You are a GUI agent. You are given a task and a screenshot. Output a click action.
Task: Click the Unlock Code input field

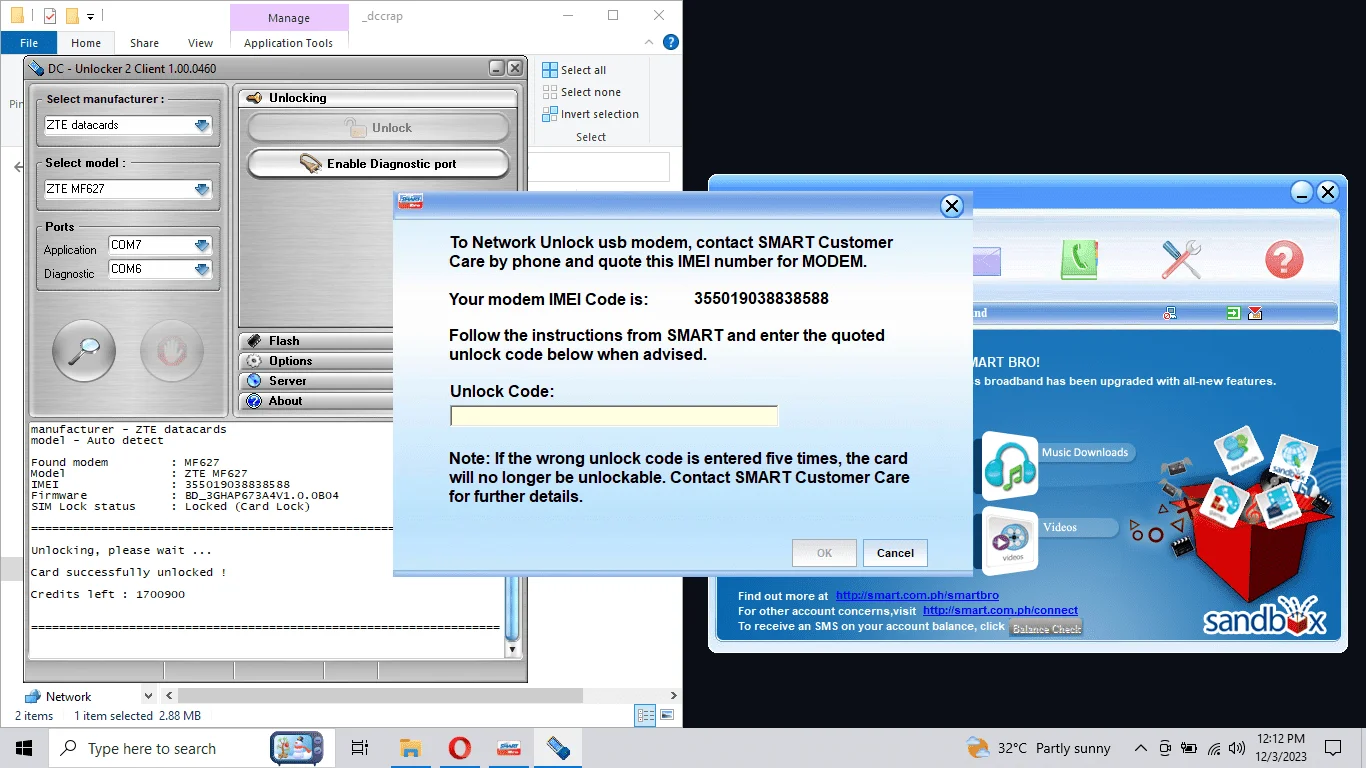pyautogui.click(x=614, y=416)
